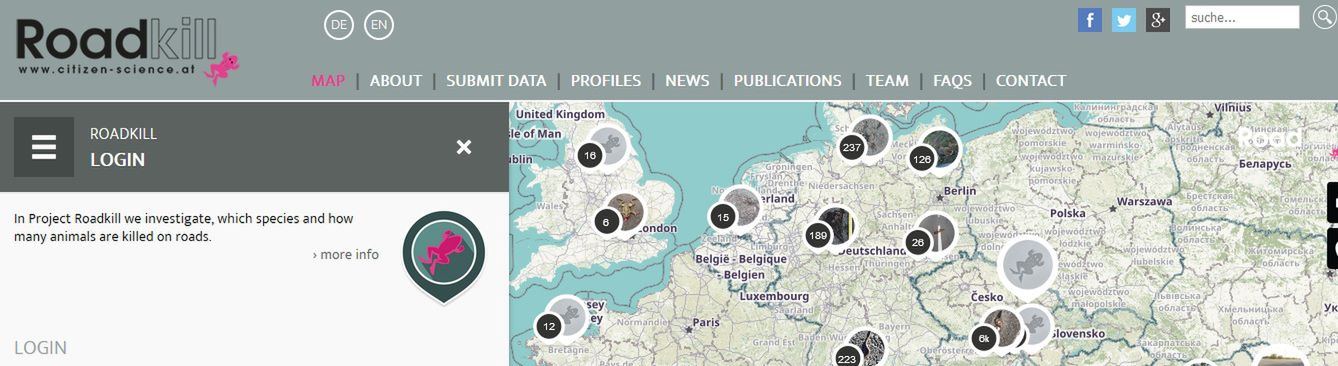Open the Google Plus icon
The width and height of the screenshot is (1338, 366).
pos(1158,19)
